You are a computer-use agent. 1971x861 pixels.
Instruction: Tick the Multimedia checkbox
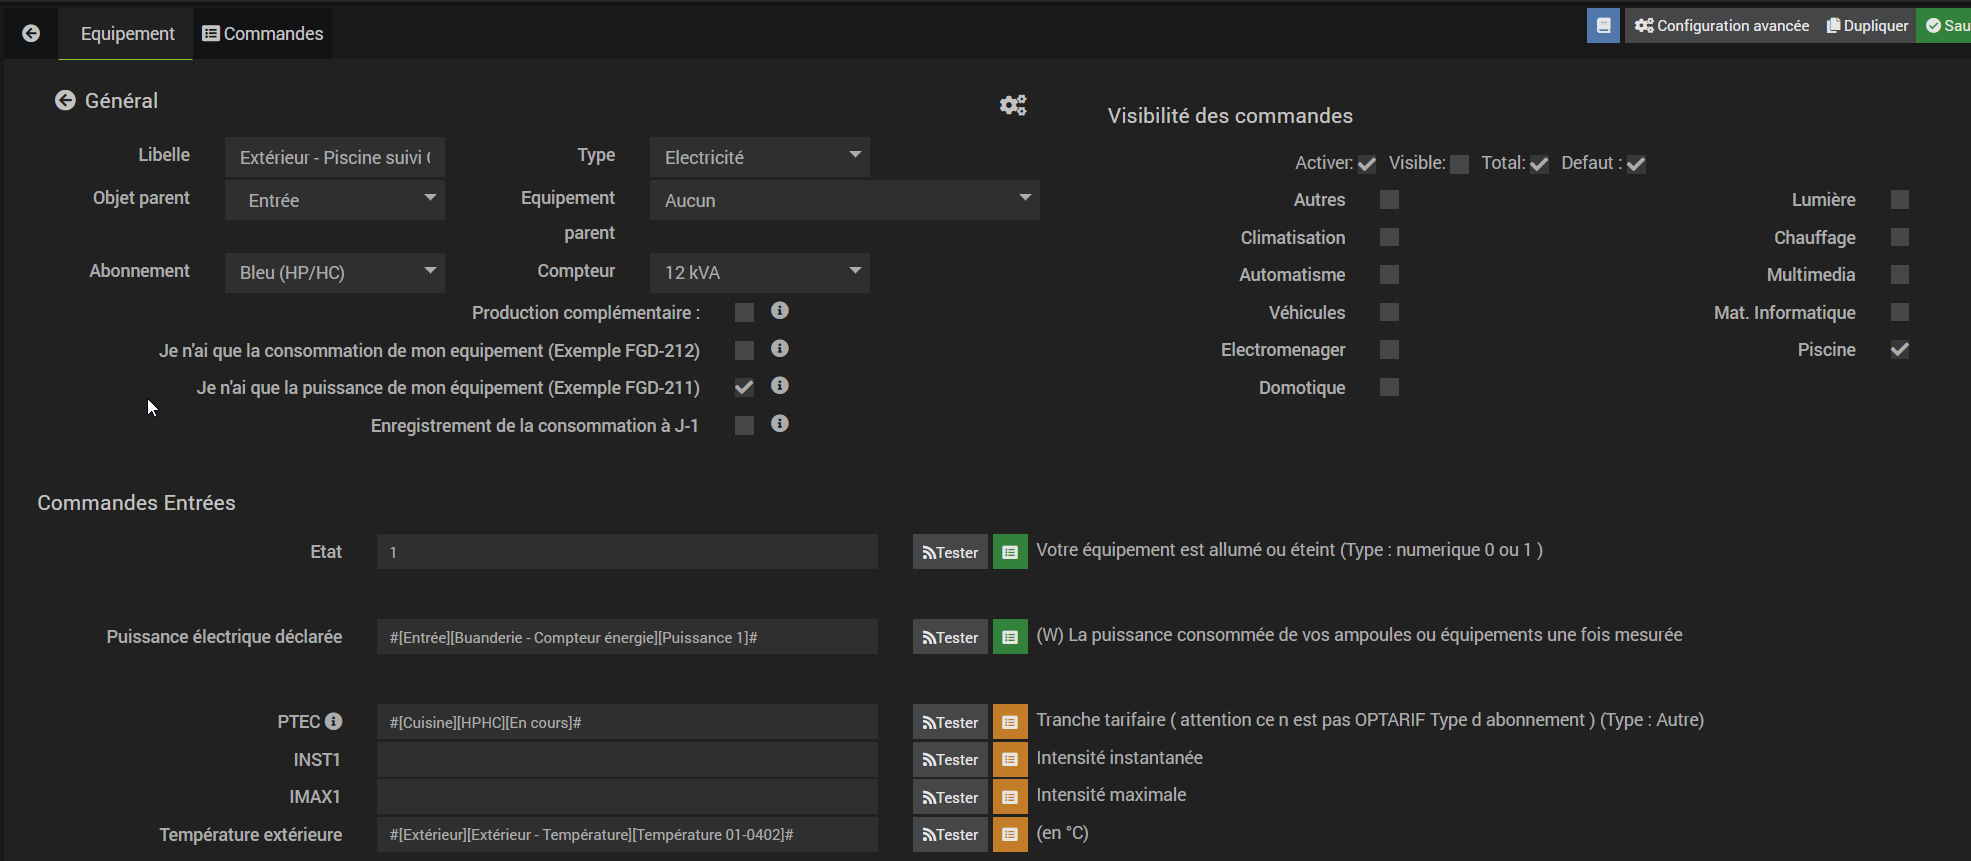(x=1900, y=275)
